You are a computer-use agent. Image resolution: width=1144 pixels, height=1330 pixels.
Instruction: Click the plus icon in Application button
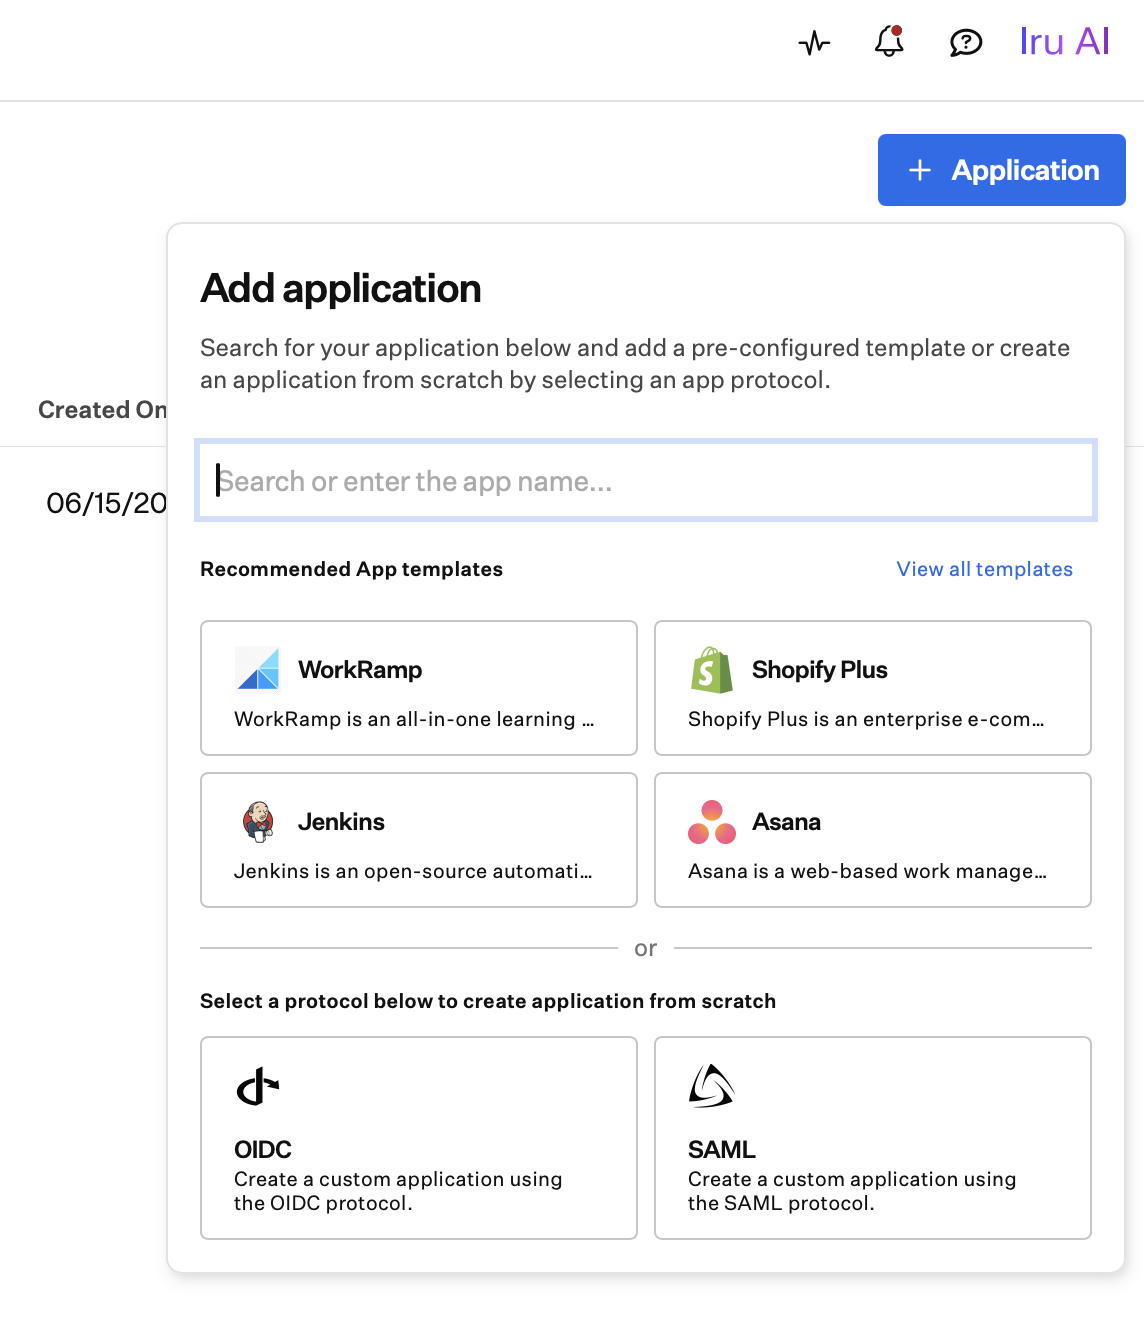[920, 171]
